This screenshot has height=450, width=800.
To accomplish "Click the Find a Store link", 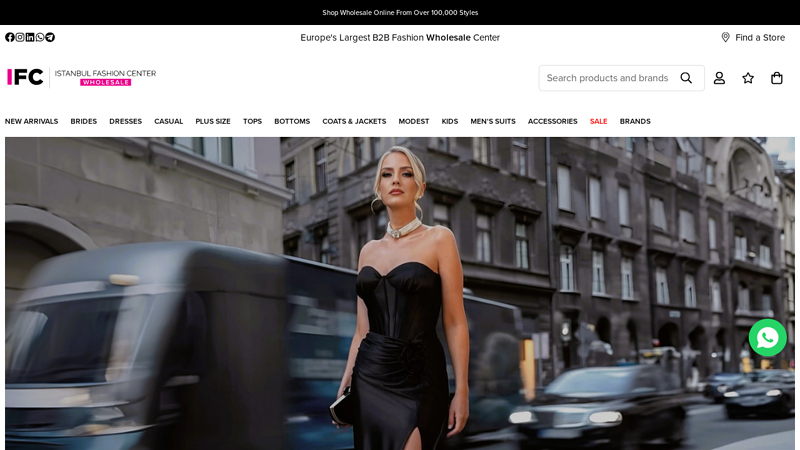I will click(753, 38).
